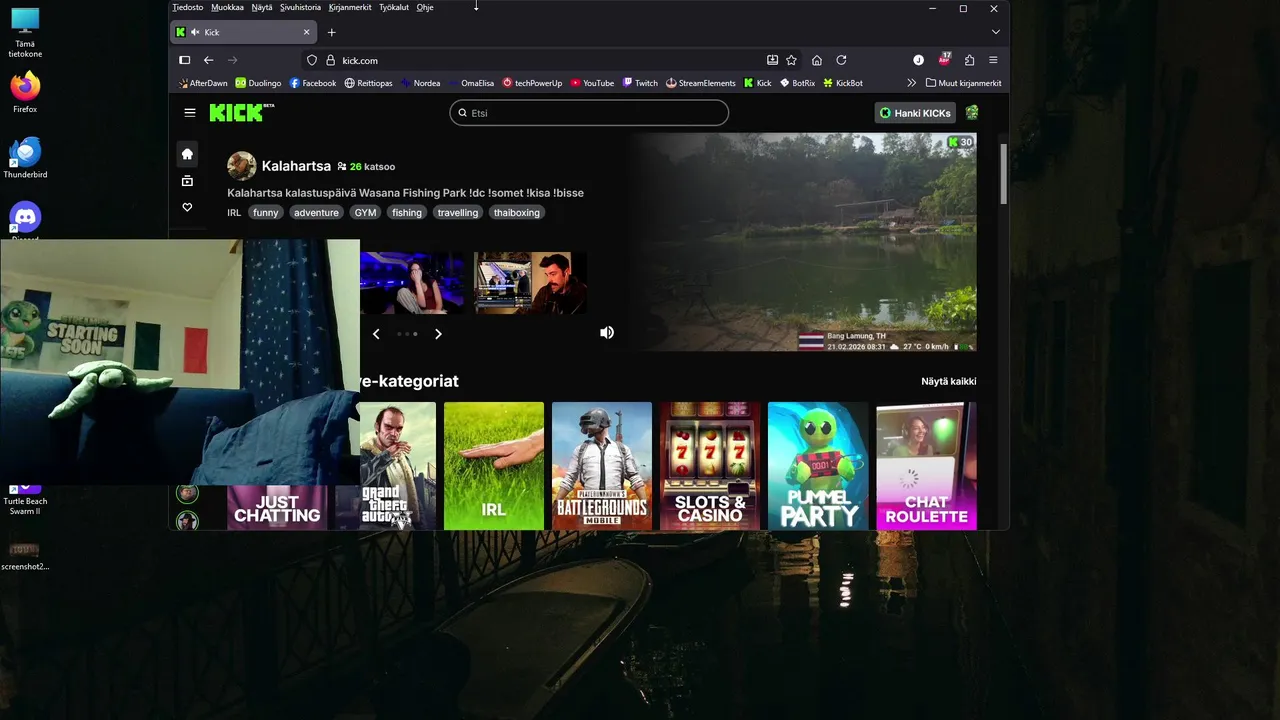Click the thaiboxing tag

click(516, 212)
